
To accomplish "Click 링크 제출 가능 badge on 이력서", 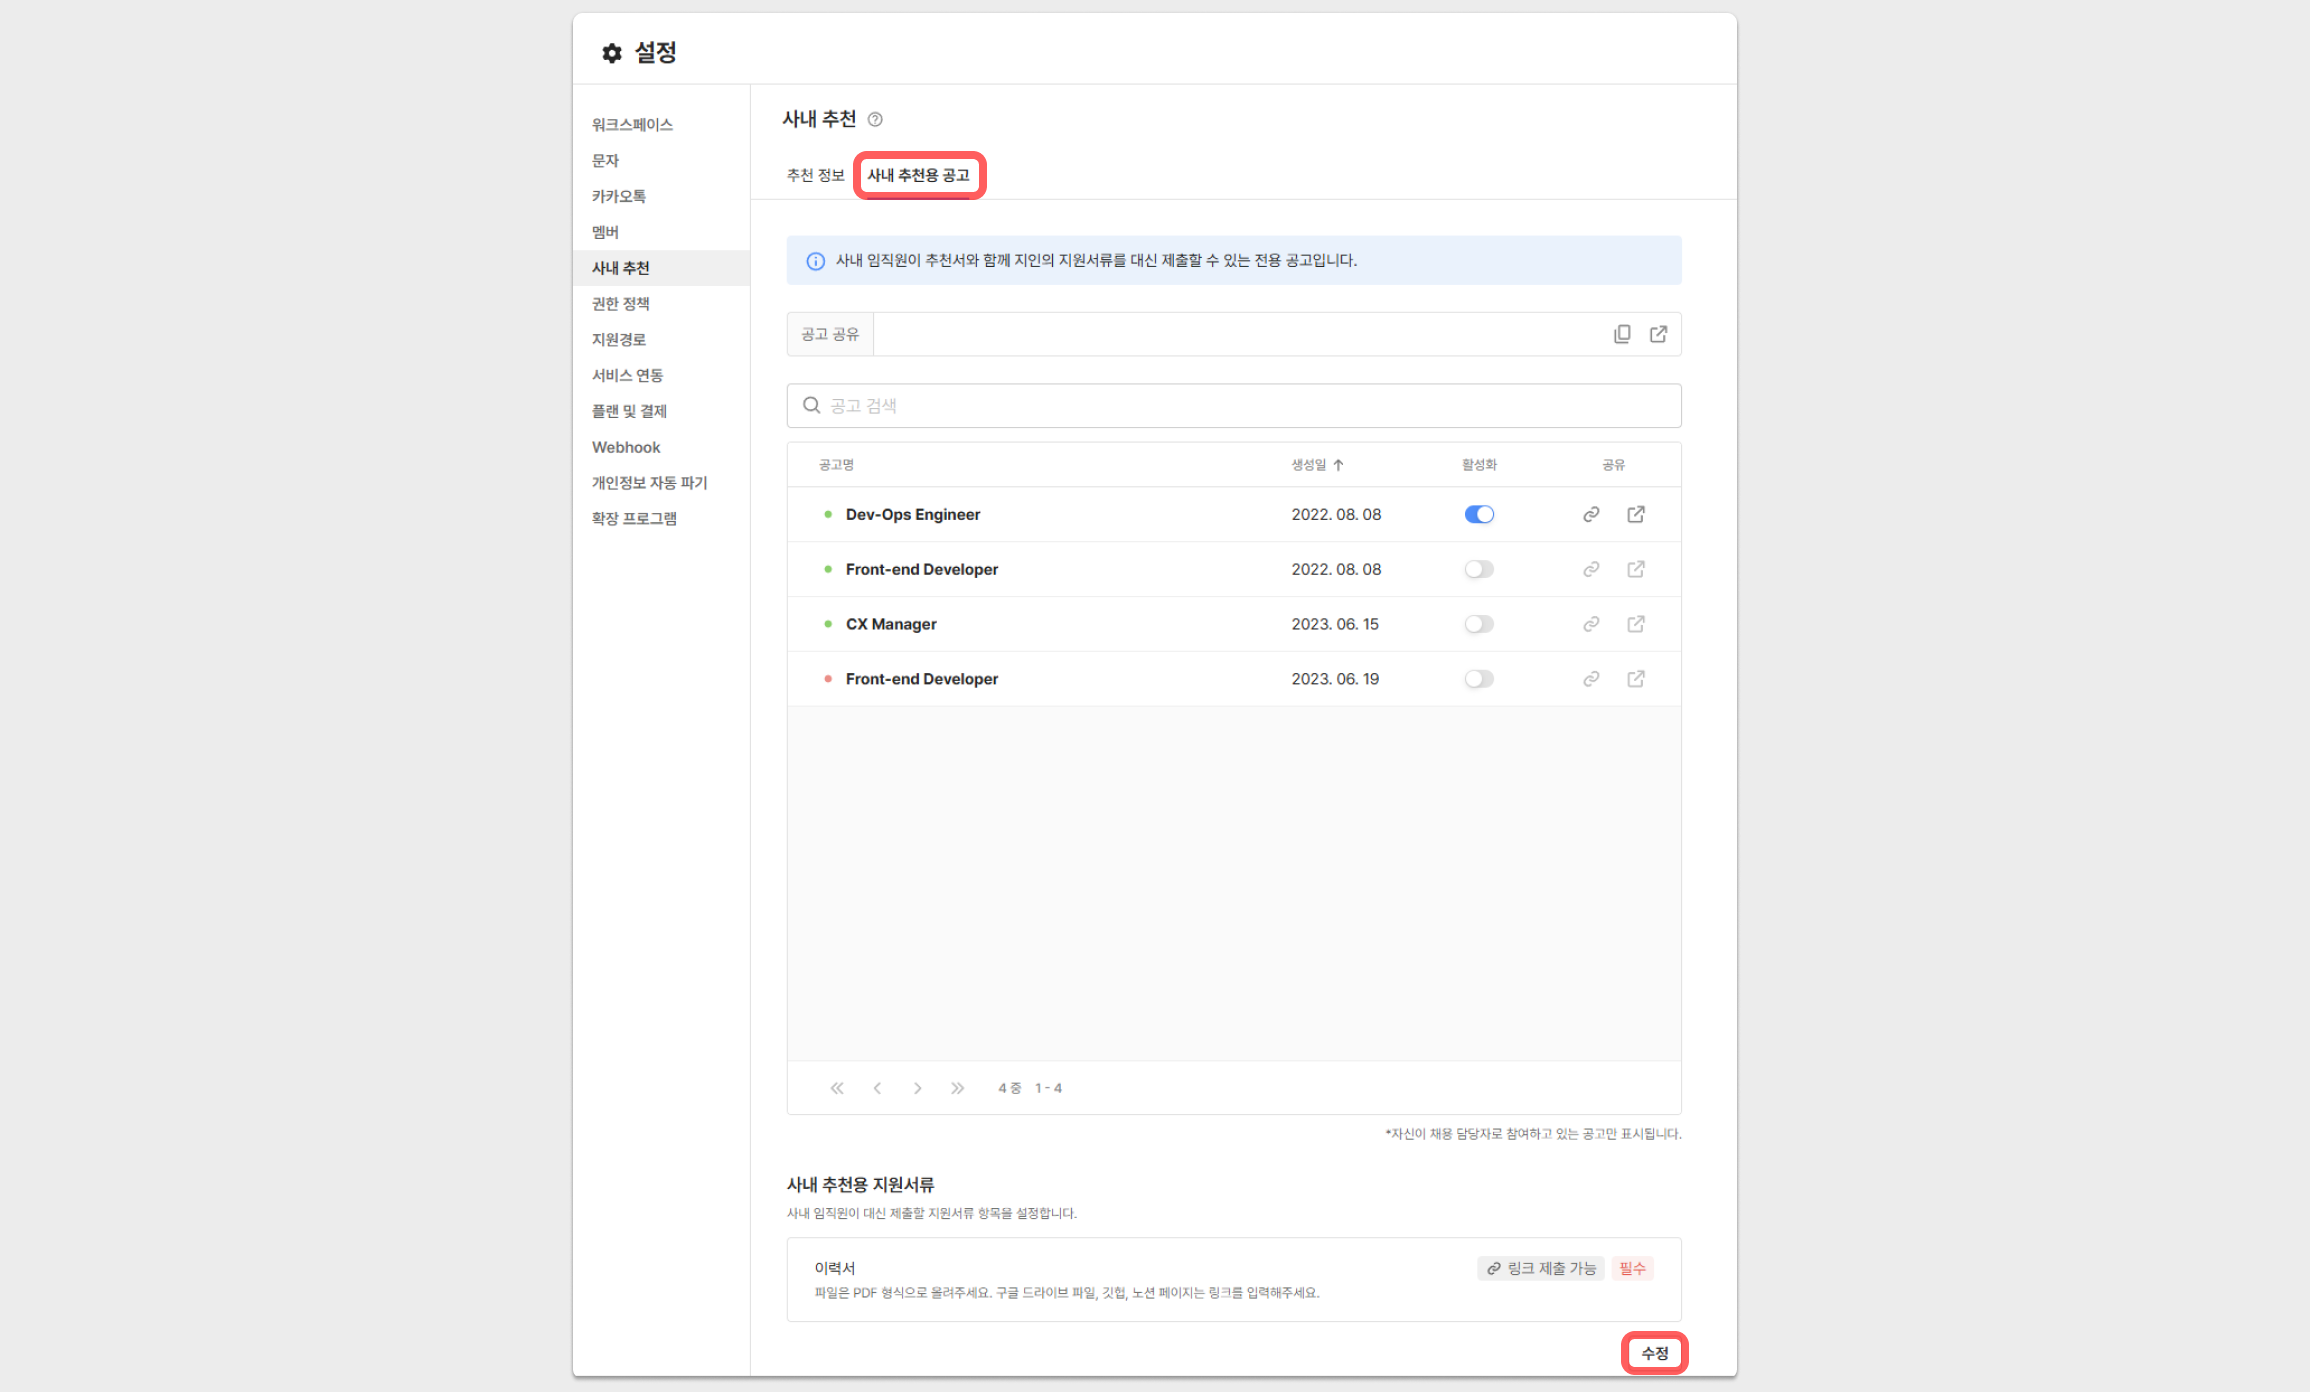I will [x=1541, y=1268].
